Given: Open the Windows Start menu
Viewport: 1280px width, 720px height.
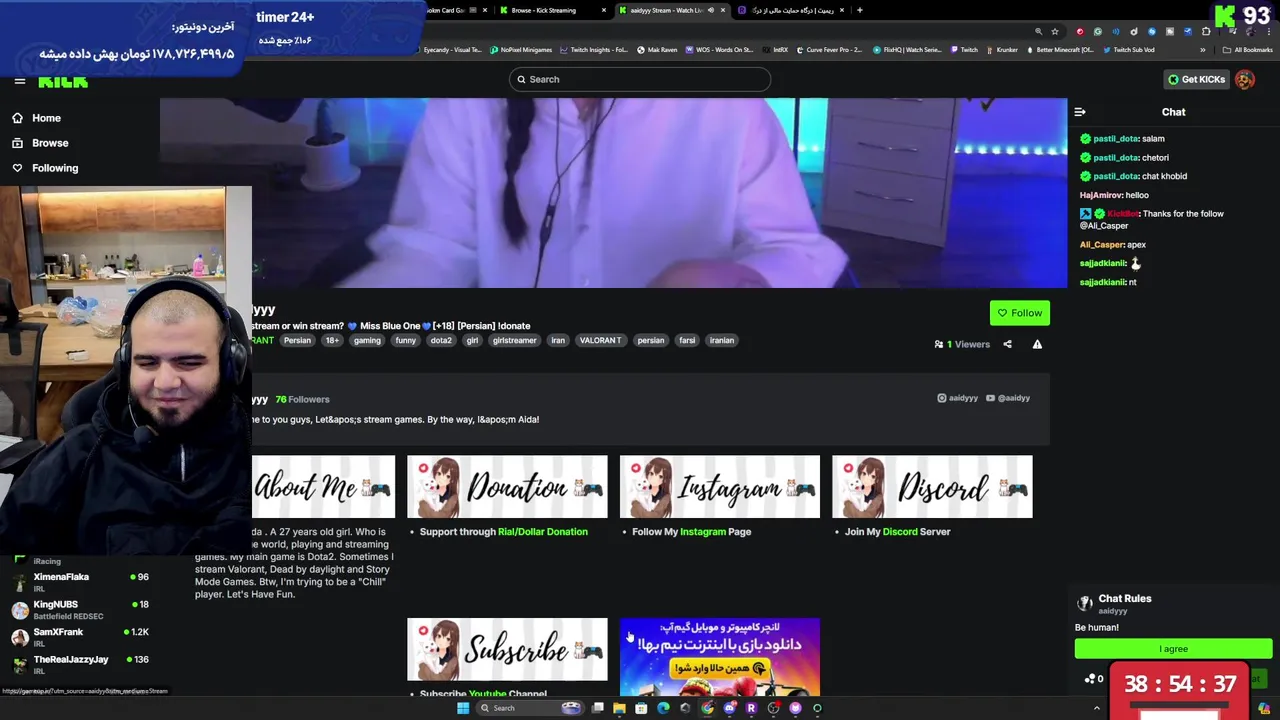Looking at the screenshot, I should (462, 708).
